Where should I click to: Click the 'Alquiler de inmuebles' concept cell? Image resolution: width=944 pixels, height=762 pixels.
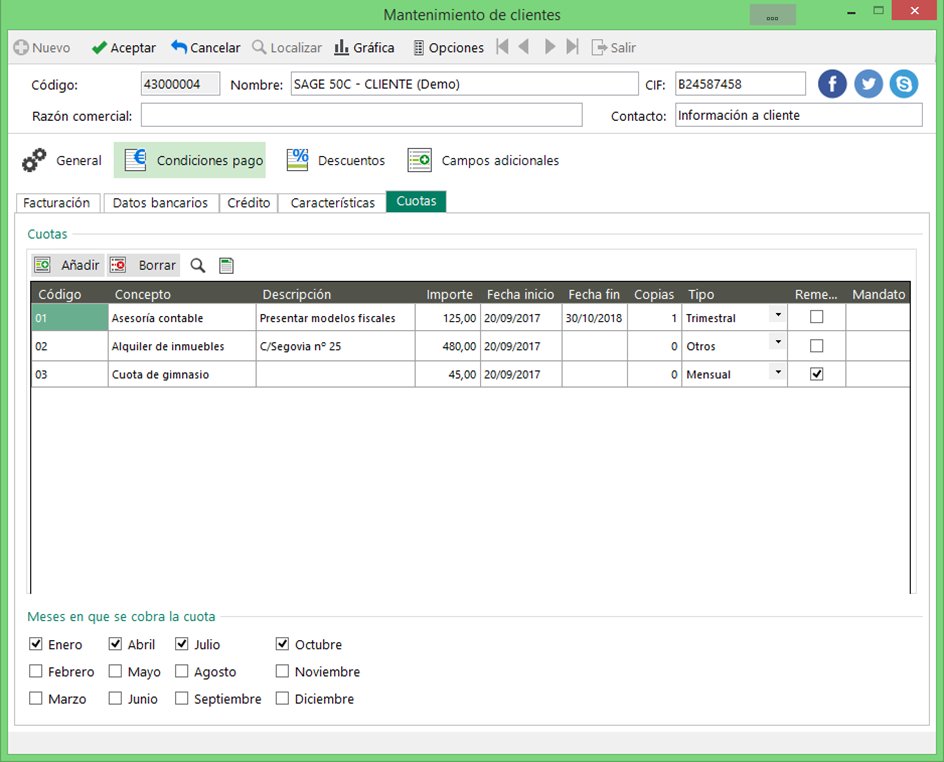click(182, 346)
